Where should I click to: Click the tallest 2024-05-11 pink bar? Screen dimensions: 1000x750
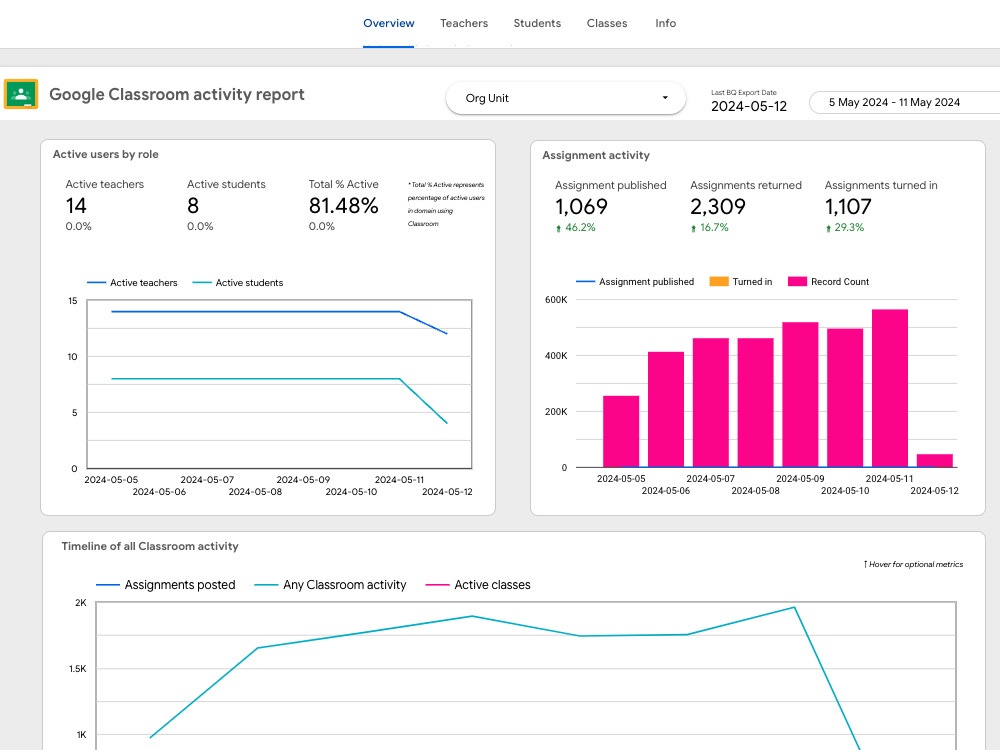tap(890, 388)
